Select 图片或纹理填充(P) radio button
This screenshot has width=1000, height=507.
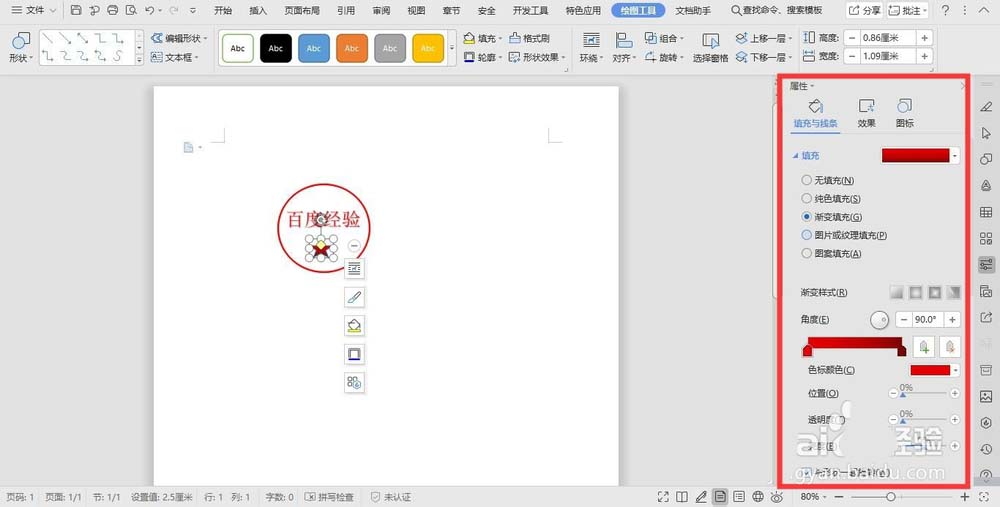(807, 235)
